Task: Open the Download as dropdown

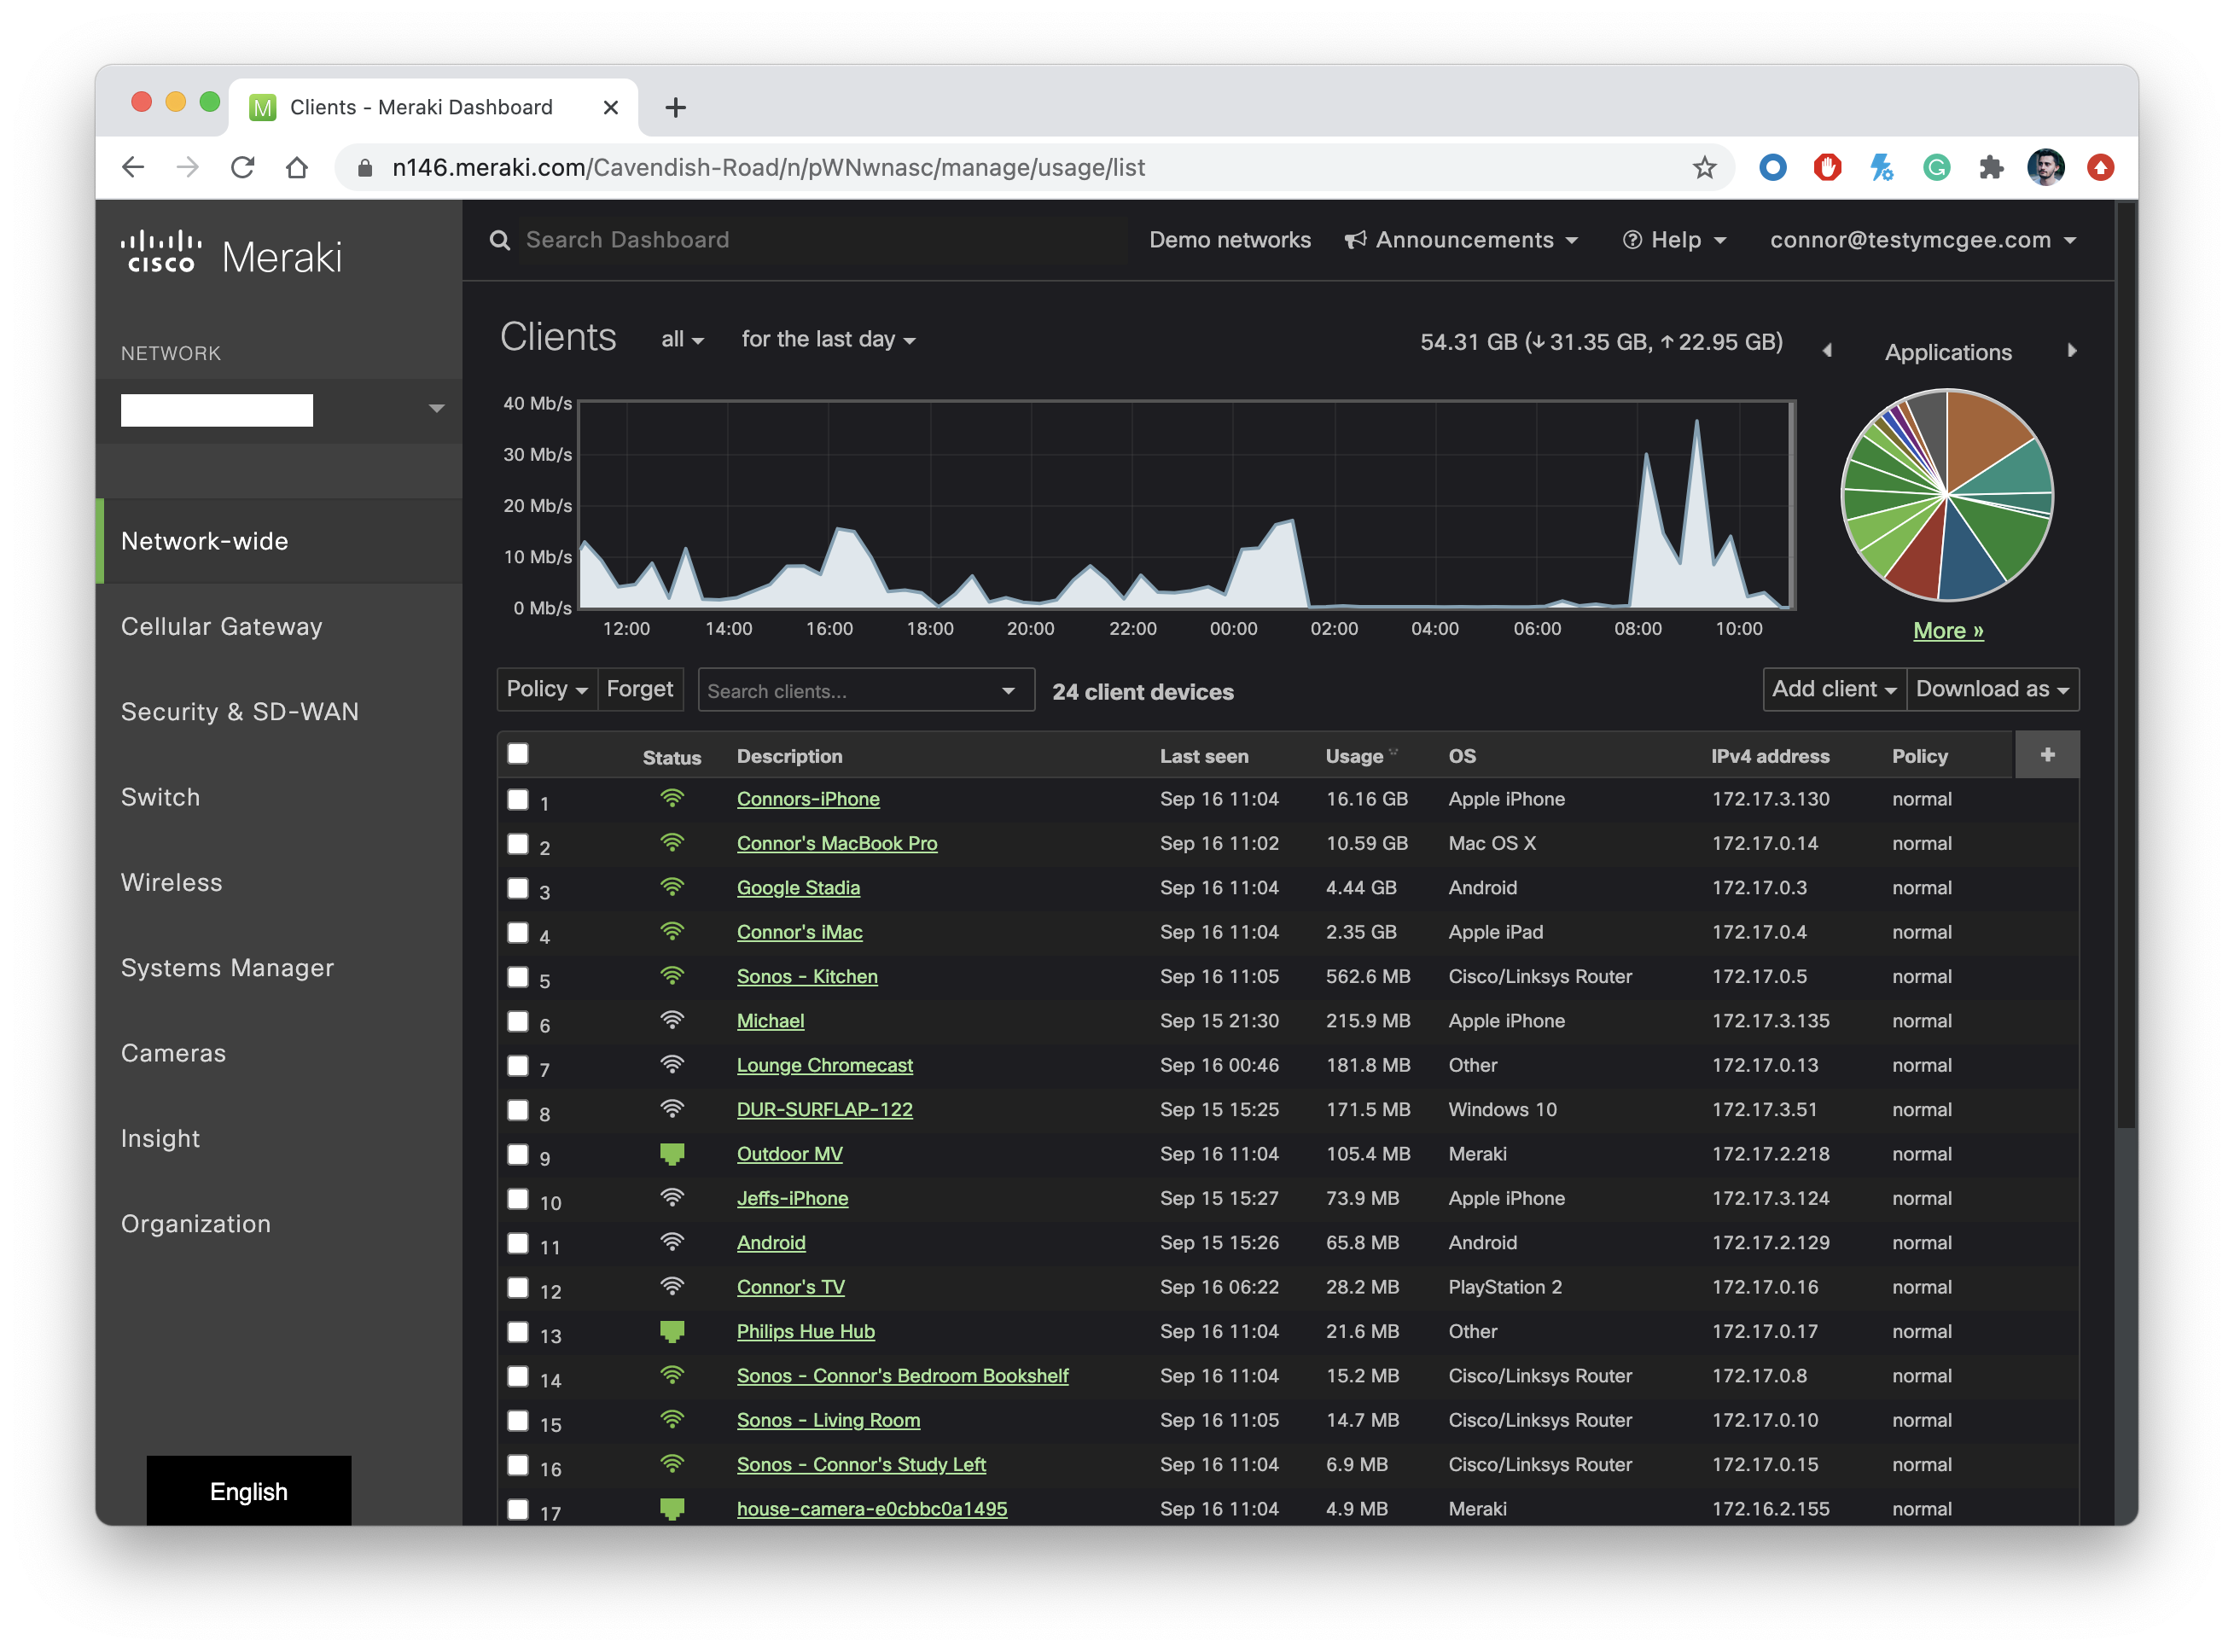Action: click(x=1992, y=689)
